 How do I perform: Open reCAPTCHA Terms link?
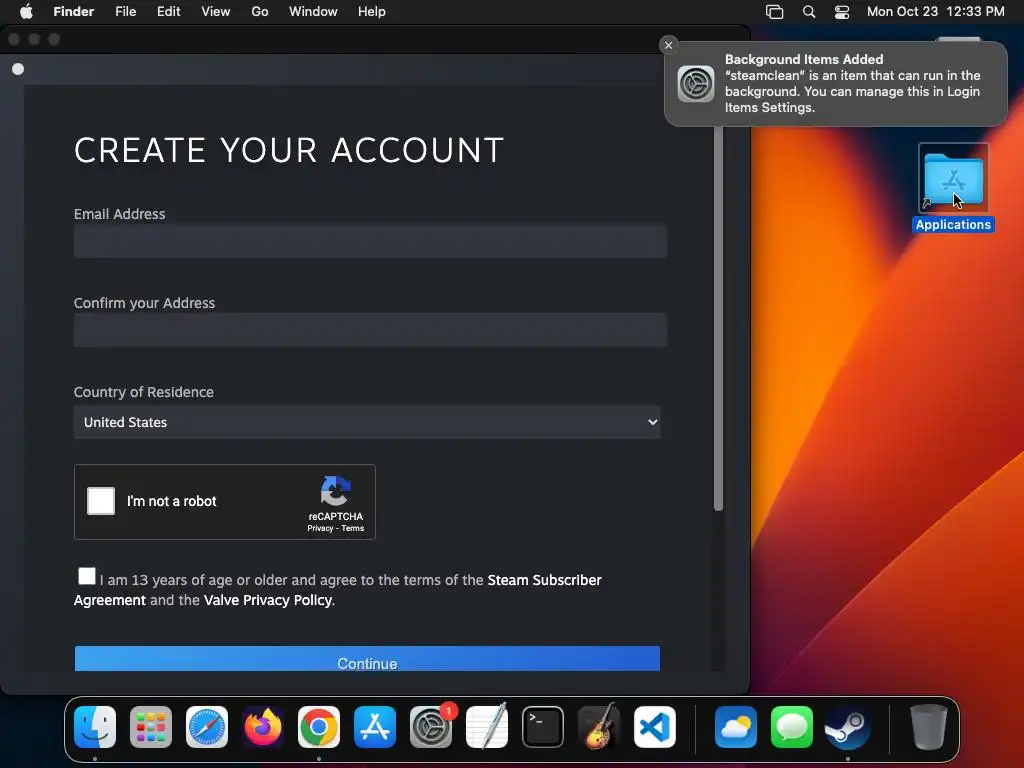point(353,528)
